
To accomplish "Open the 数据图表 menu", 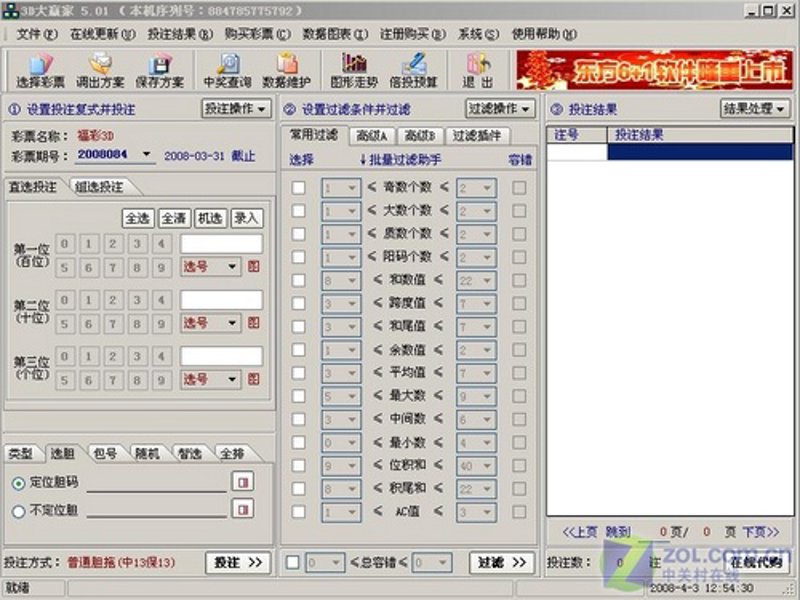I will coord(335,34).
